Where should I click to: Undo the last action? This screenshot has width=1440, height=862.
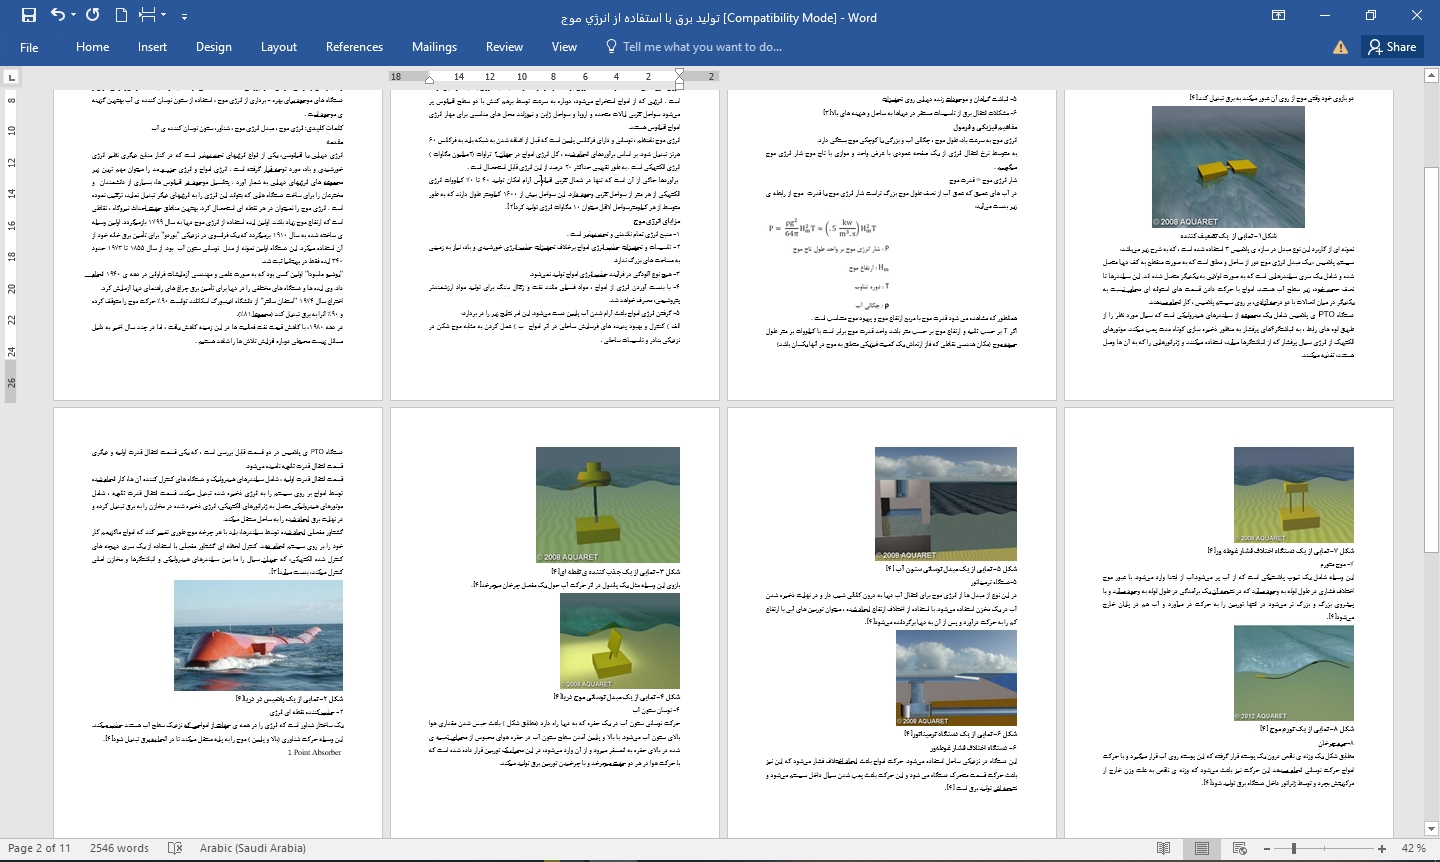(x=57, y=15)
